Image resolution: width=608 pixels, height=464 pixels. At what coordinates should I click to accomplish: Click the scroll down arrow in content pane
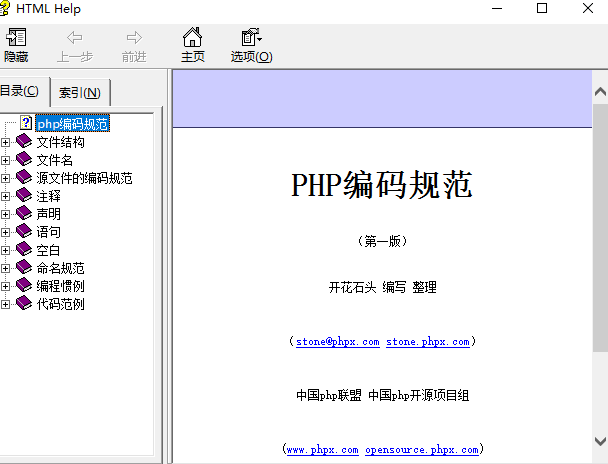tap(599, 440)
